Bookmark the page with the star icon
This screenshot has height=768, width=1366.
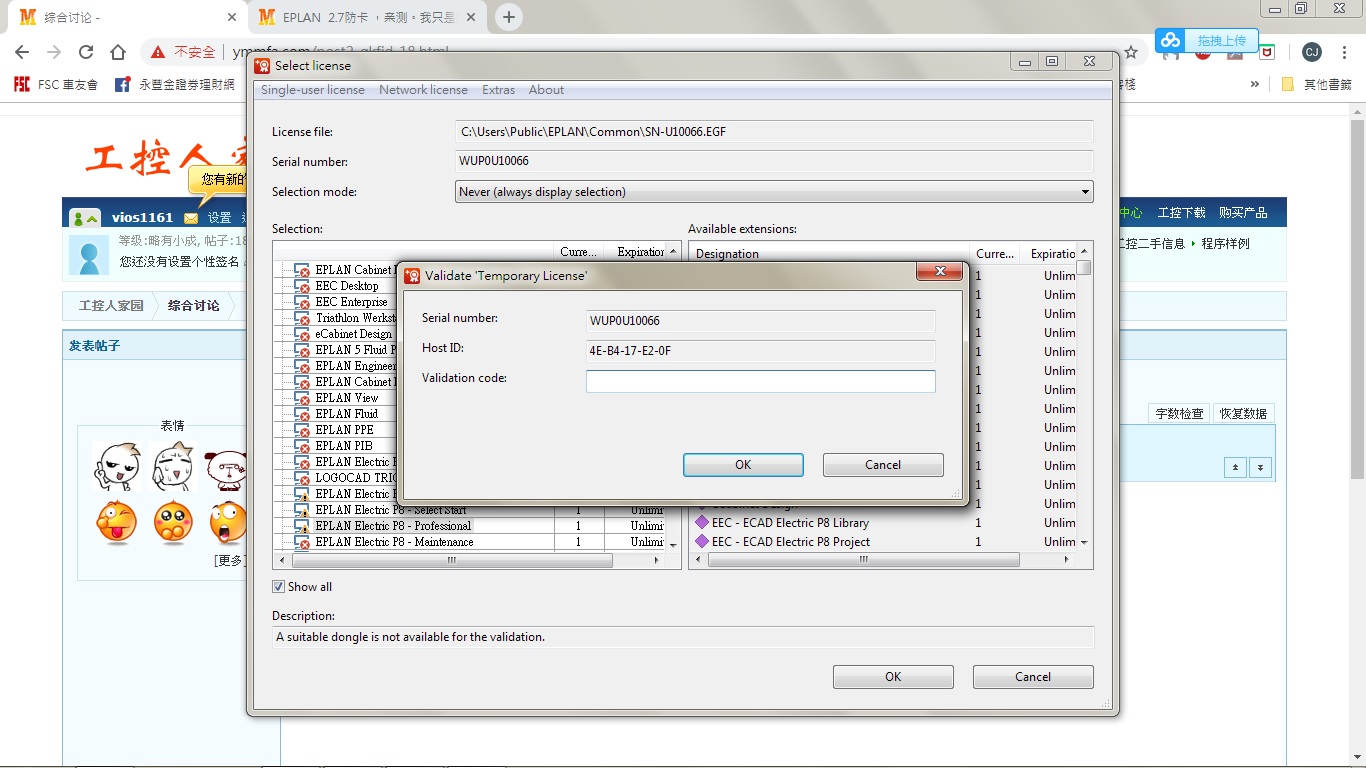coord(1131,52)
